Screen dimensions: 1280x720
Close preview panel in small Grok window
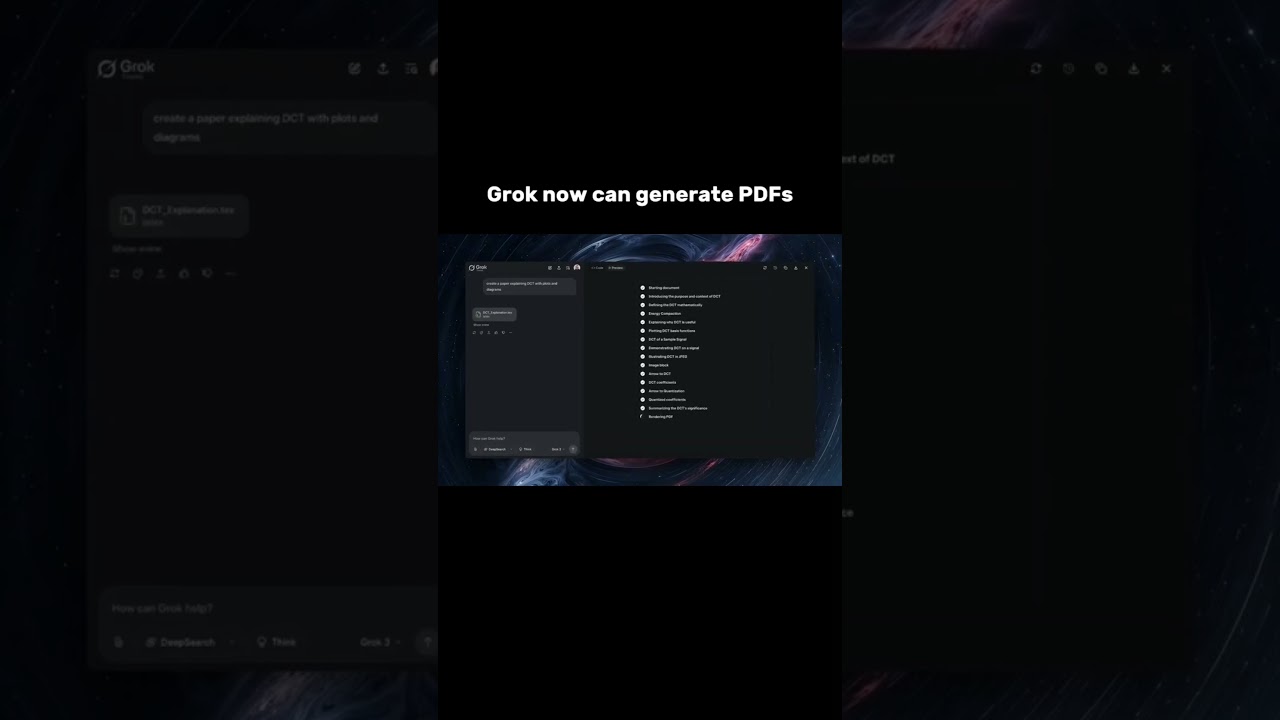tap(806, 268)
